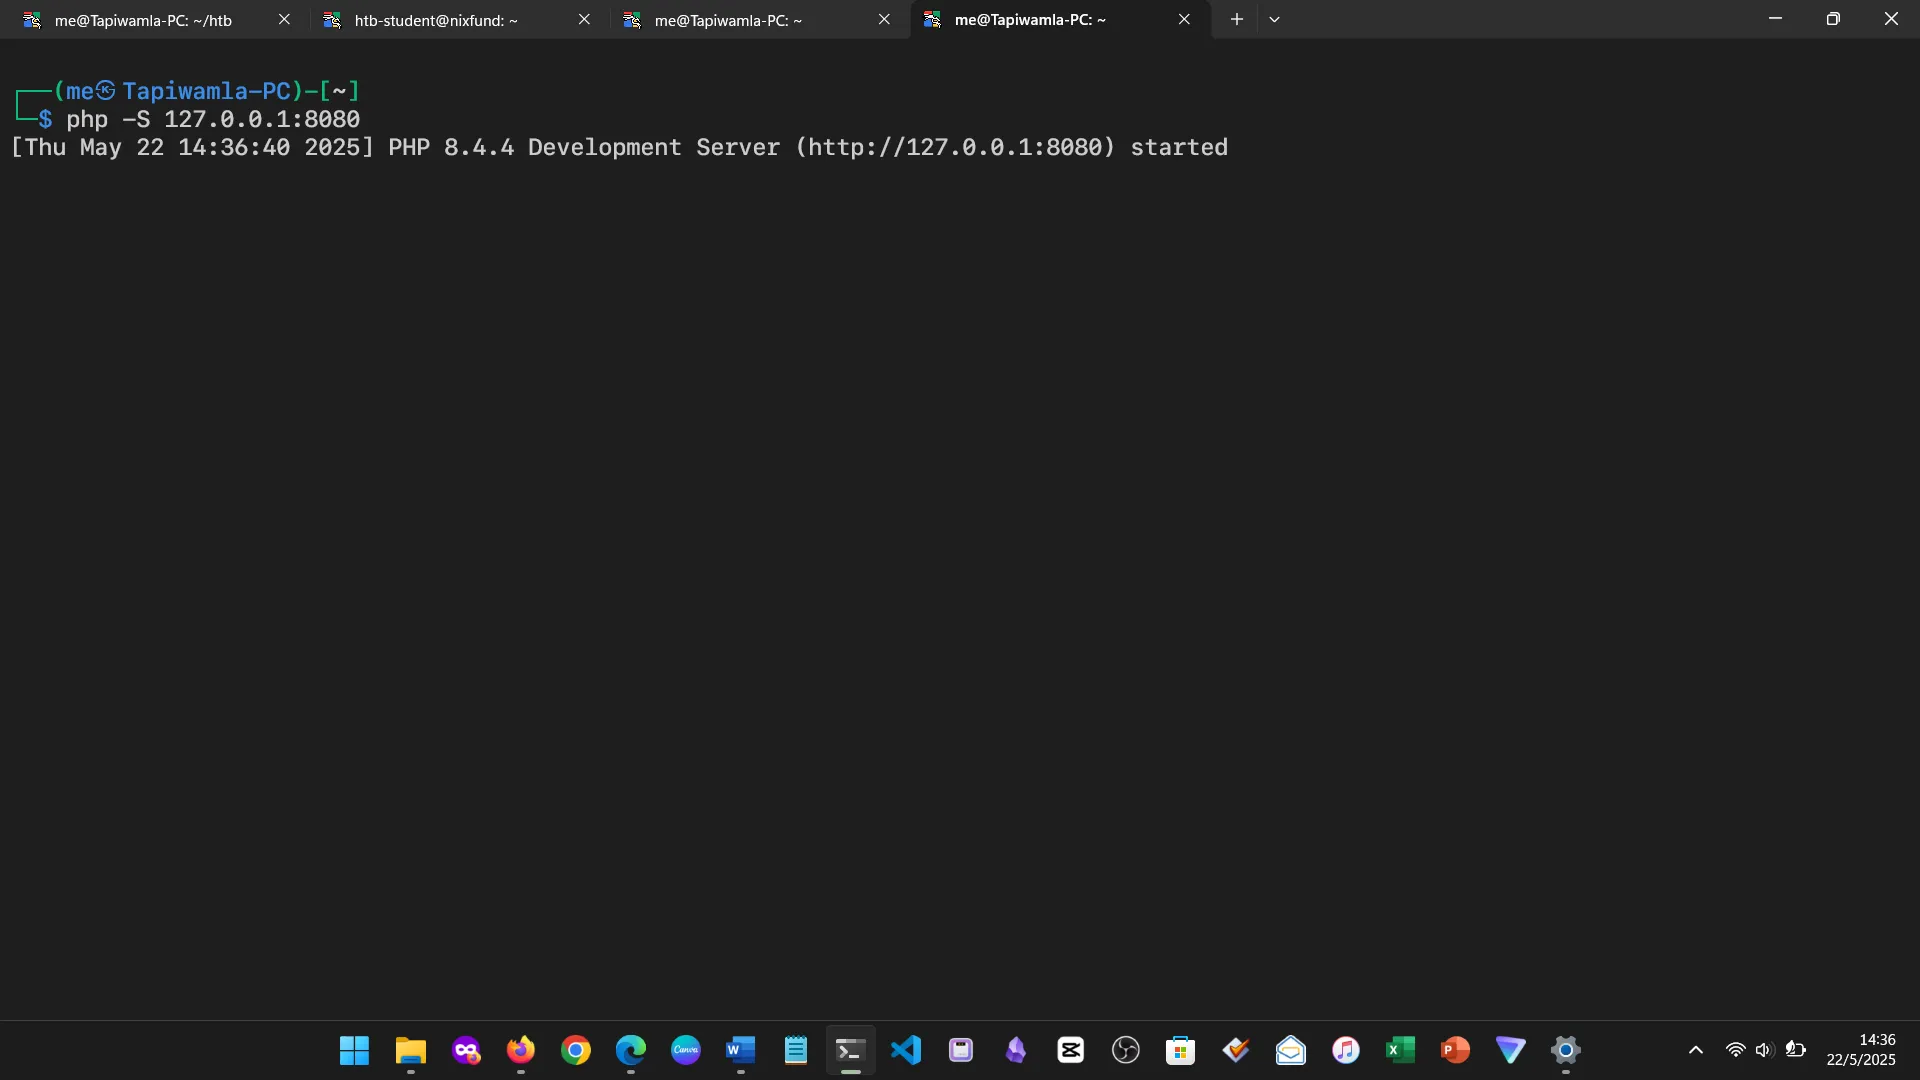Open Microsoft Word from the taskbar

740,1051
